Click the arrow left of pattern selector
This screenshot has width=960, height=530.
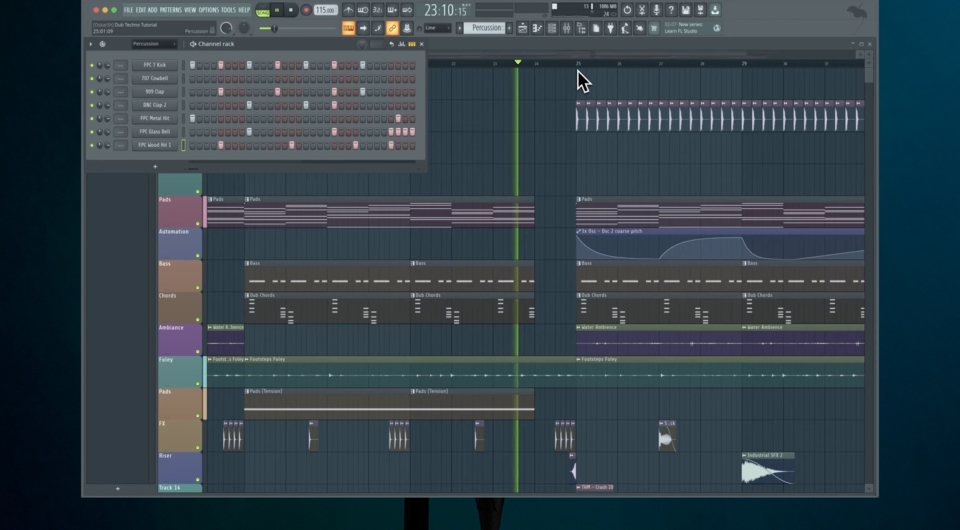click(x=459, y=28)
